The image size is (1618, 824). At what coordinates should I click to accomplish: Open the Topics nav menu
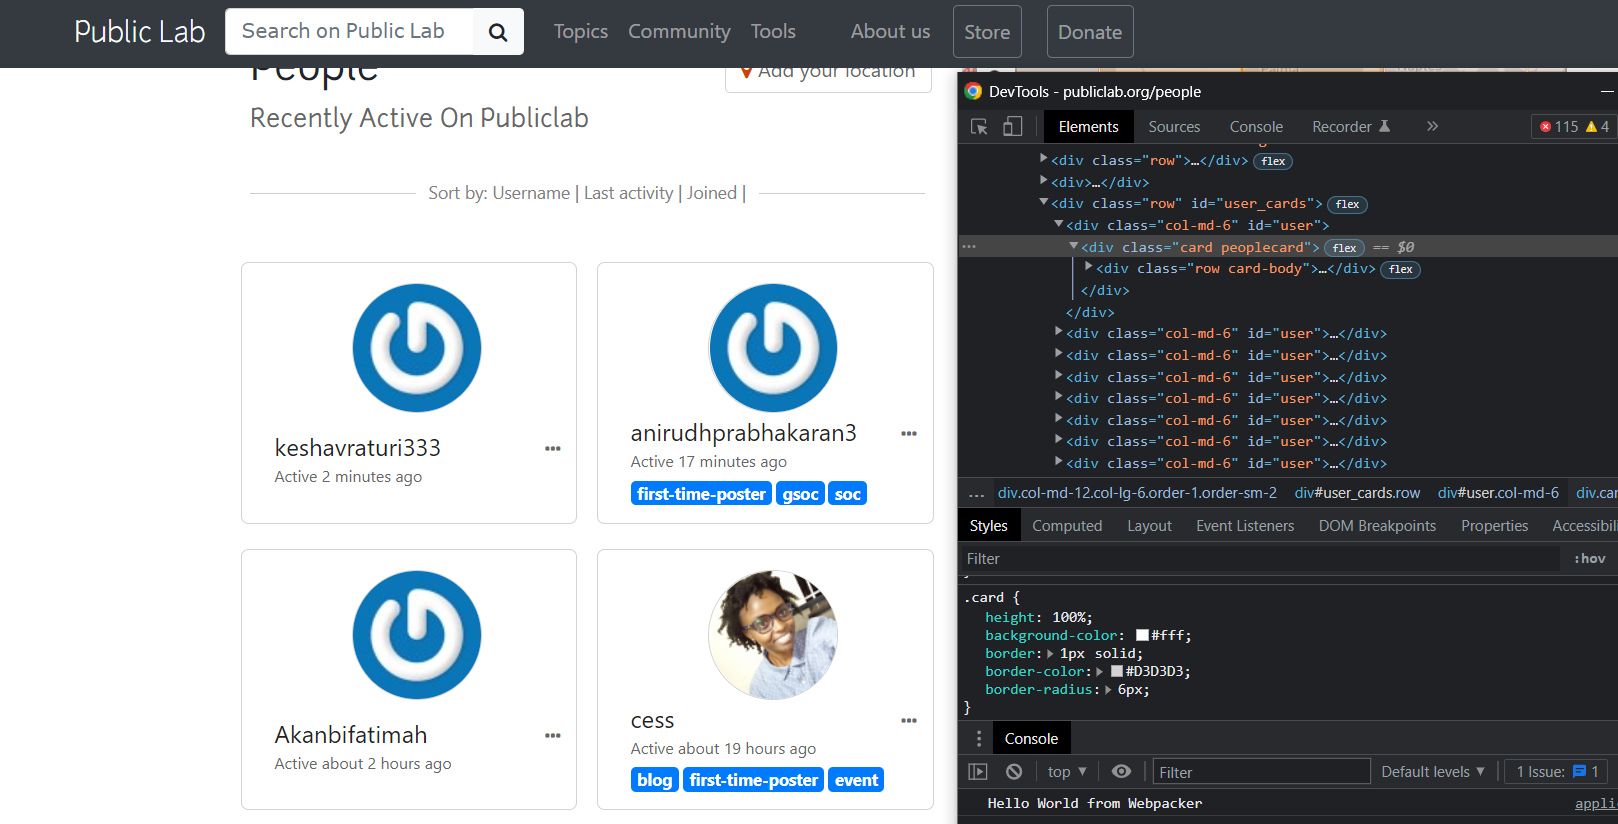click(581, 32)
